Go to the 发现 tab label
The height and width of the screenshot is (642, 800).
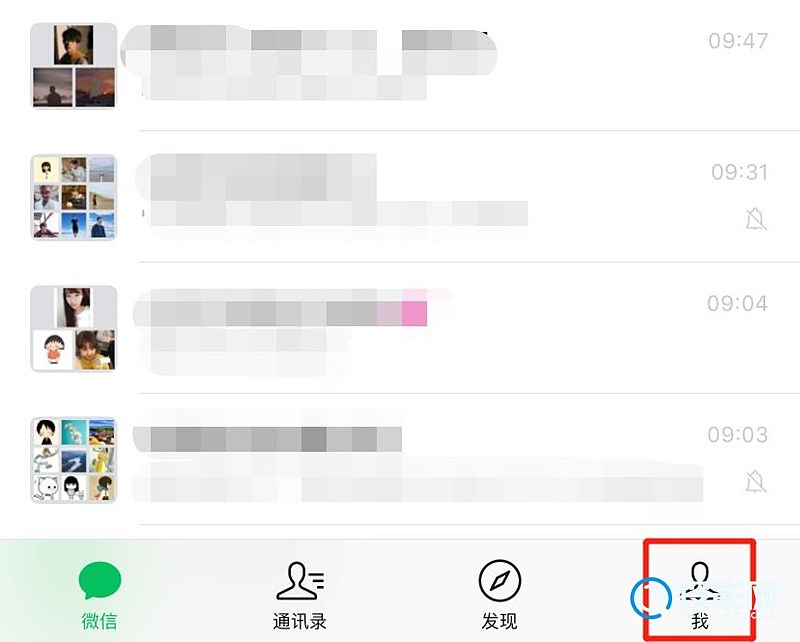499,621
